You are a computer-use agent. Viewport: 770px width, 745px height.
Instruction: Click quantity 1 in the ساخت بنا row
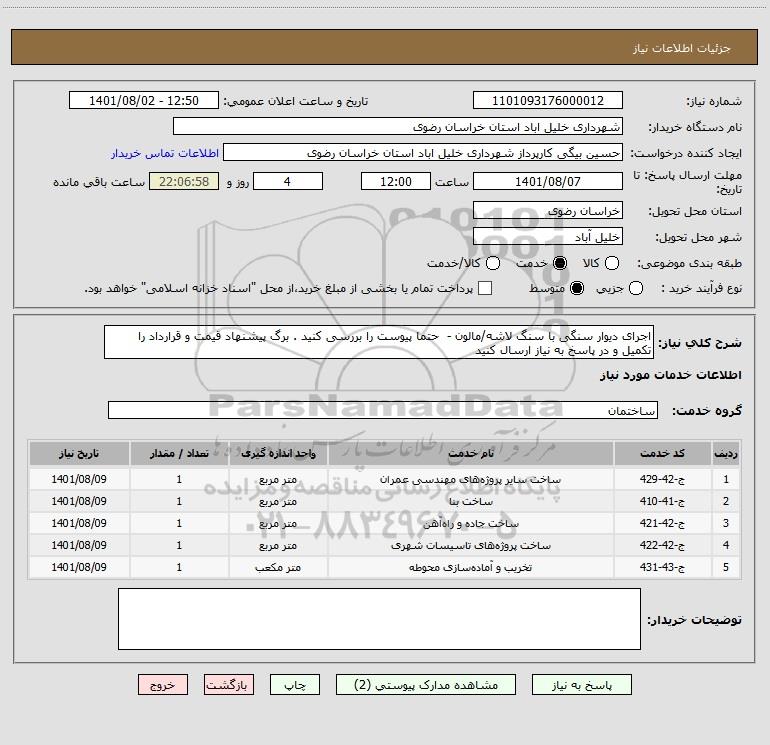[179, 501]
